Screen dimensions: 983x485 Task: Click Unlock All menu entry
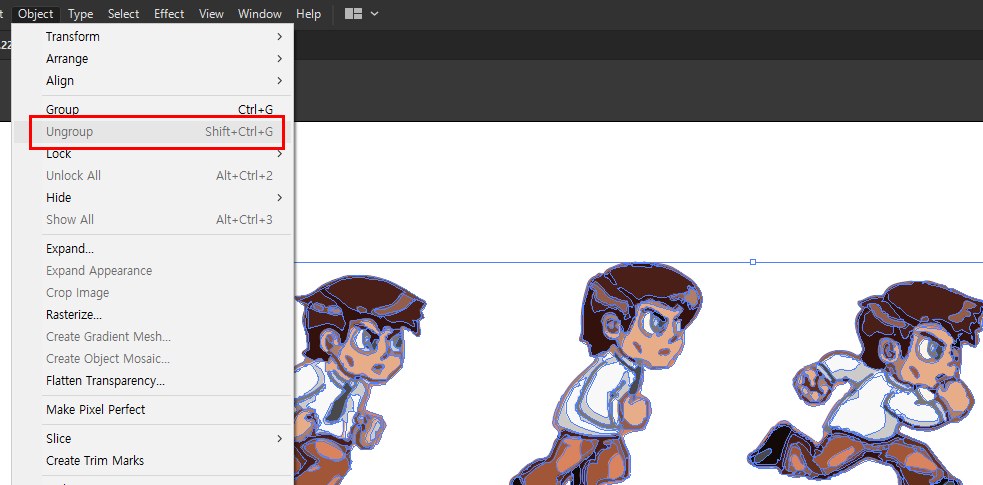[152, 175]
